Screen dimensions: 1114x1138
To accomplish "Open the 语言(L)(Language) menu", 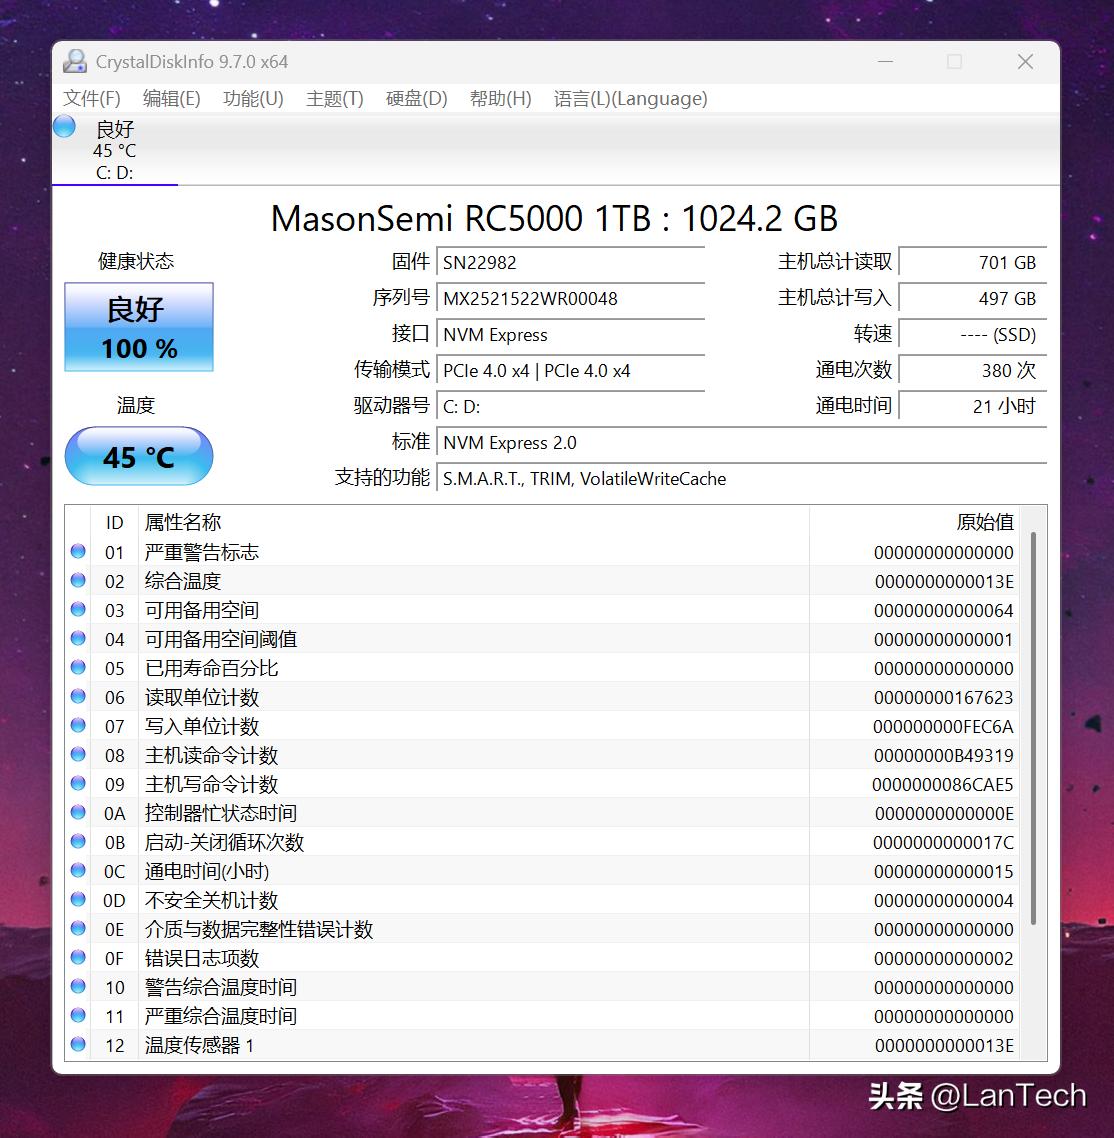I will pyautogui.click(x=630, y=98).
